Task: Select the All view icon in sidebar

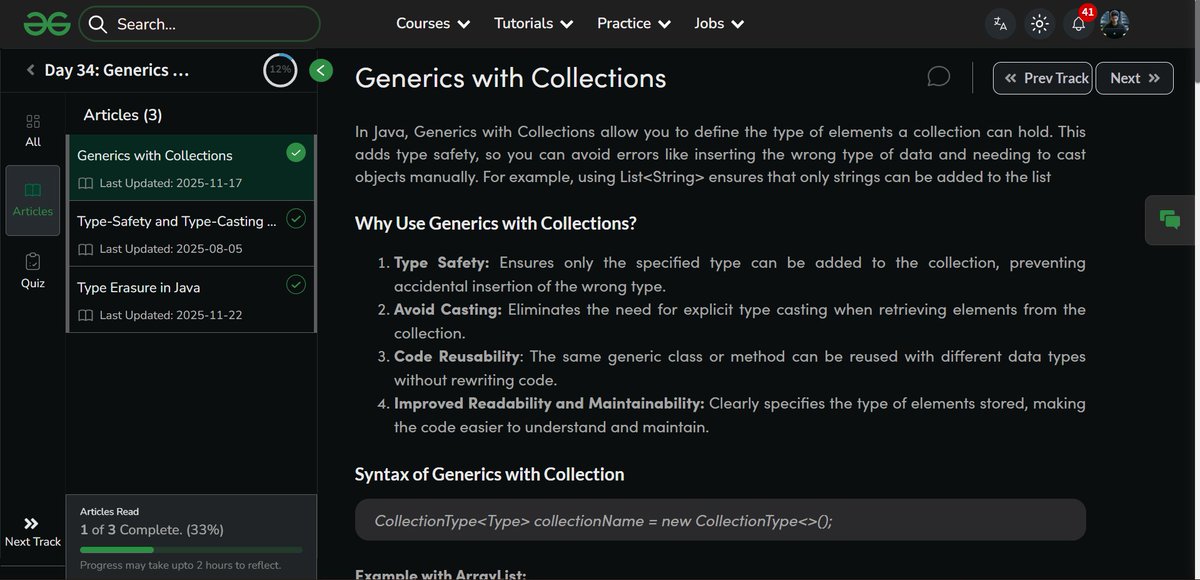Action: pos(32,128)
